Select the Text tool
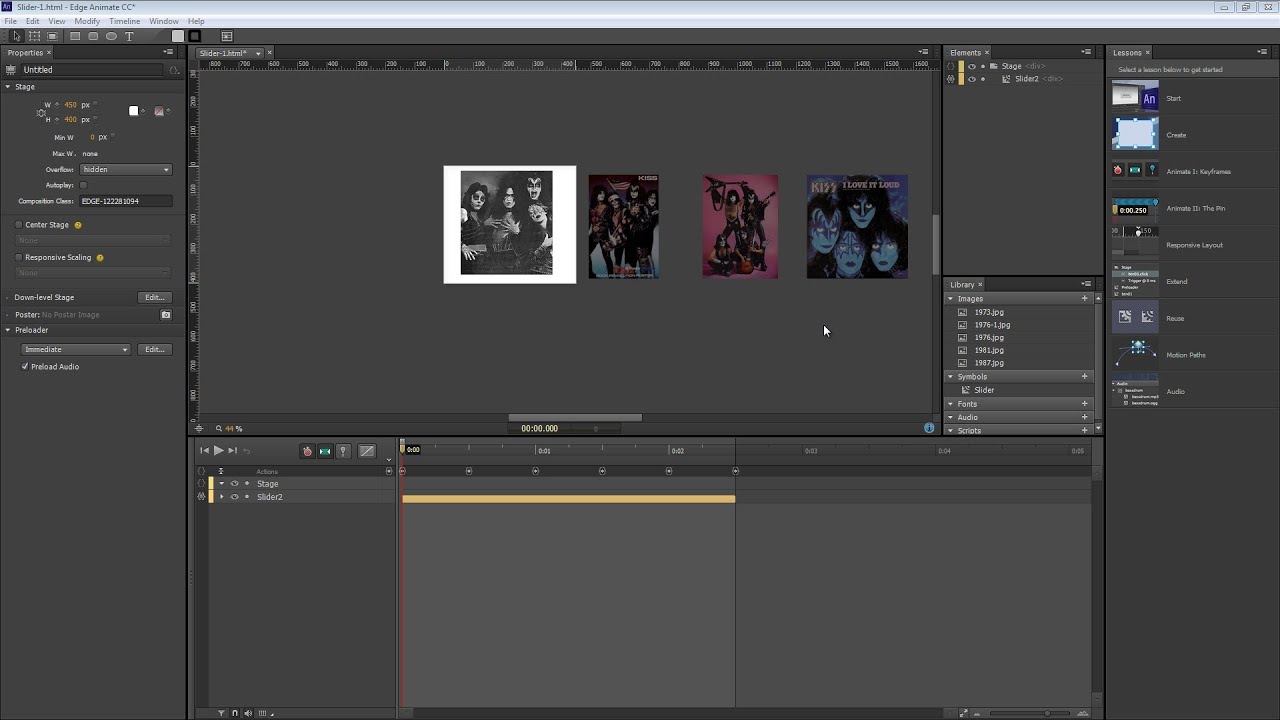 pyautogui.click(x=129, y=36)
